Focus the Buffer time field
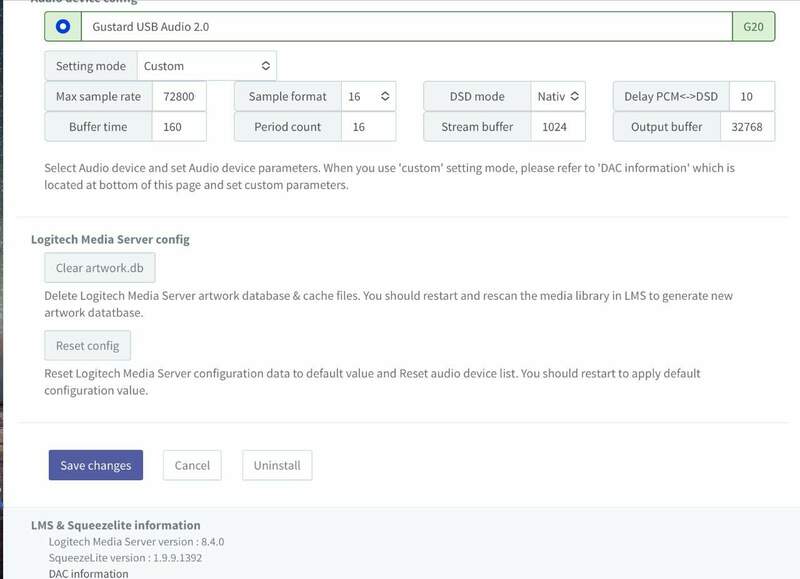800x579 pixels. point(179,127)
